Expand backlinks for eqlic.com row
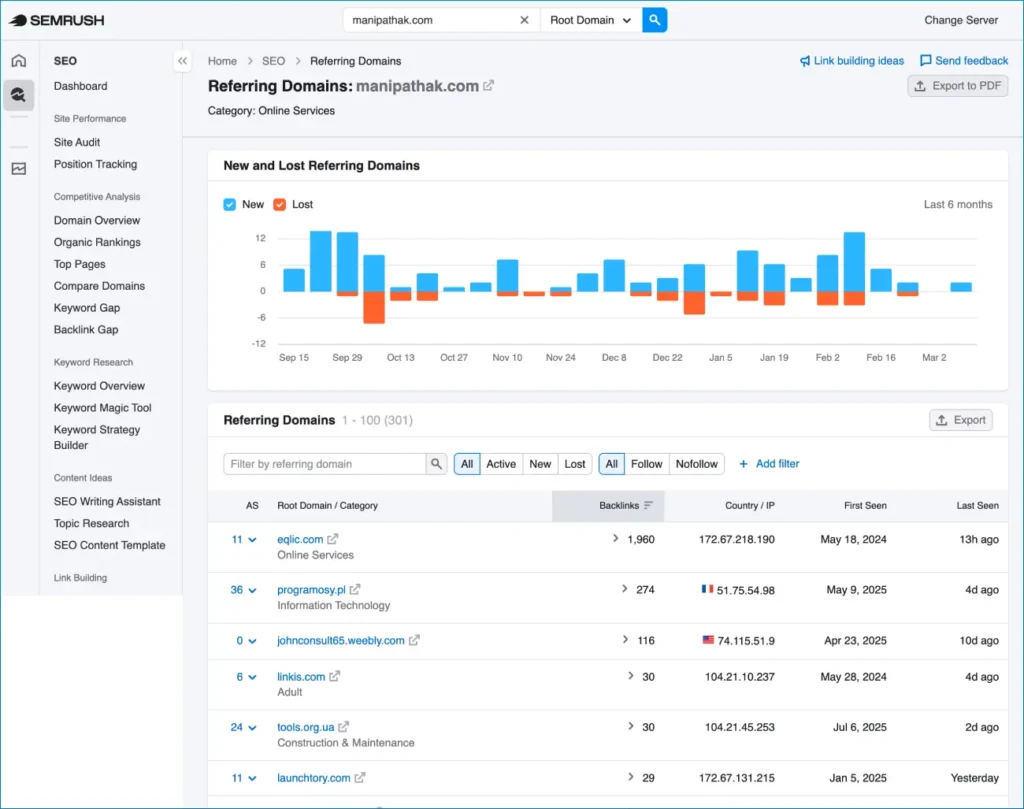The height and width of the screenshot is (809, 1024). [x=616, y=539]
